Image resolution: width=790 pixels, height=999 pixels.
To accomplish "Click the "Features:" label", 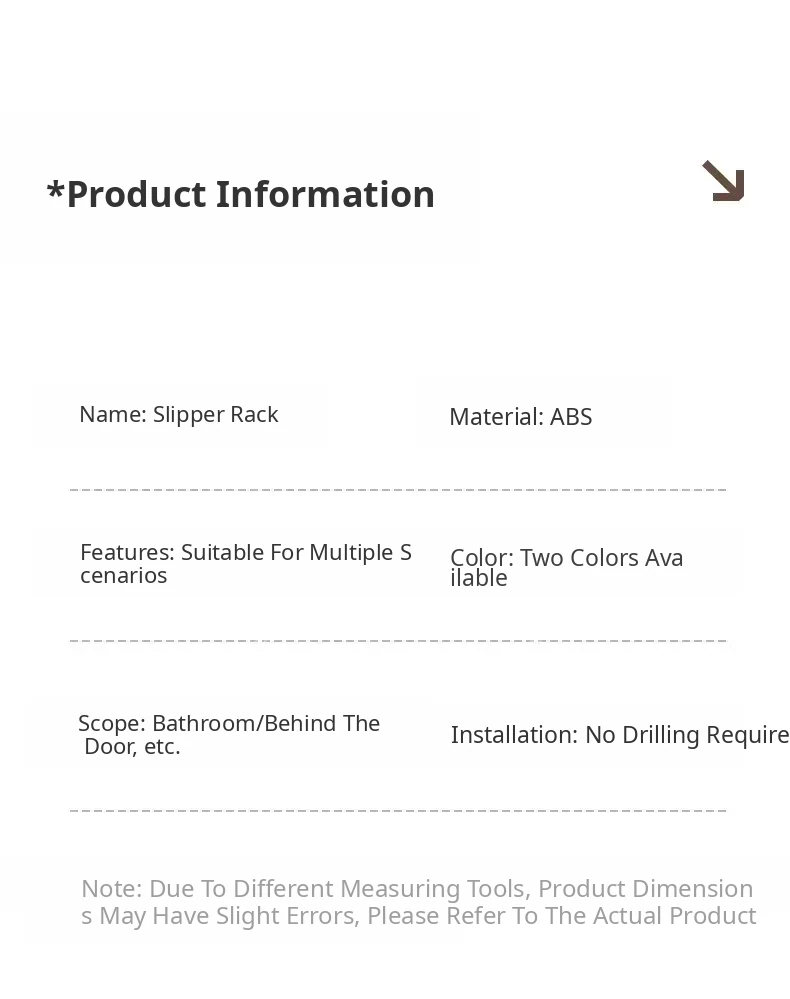I will pyautogui.click(x=127, y=553).
